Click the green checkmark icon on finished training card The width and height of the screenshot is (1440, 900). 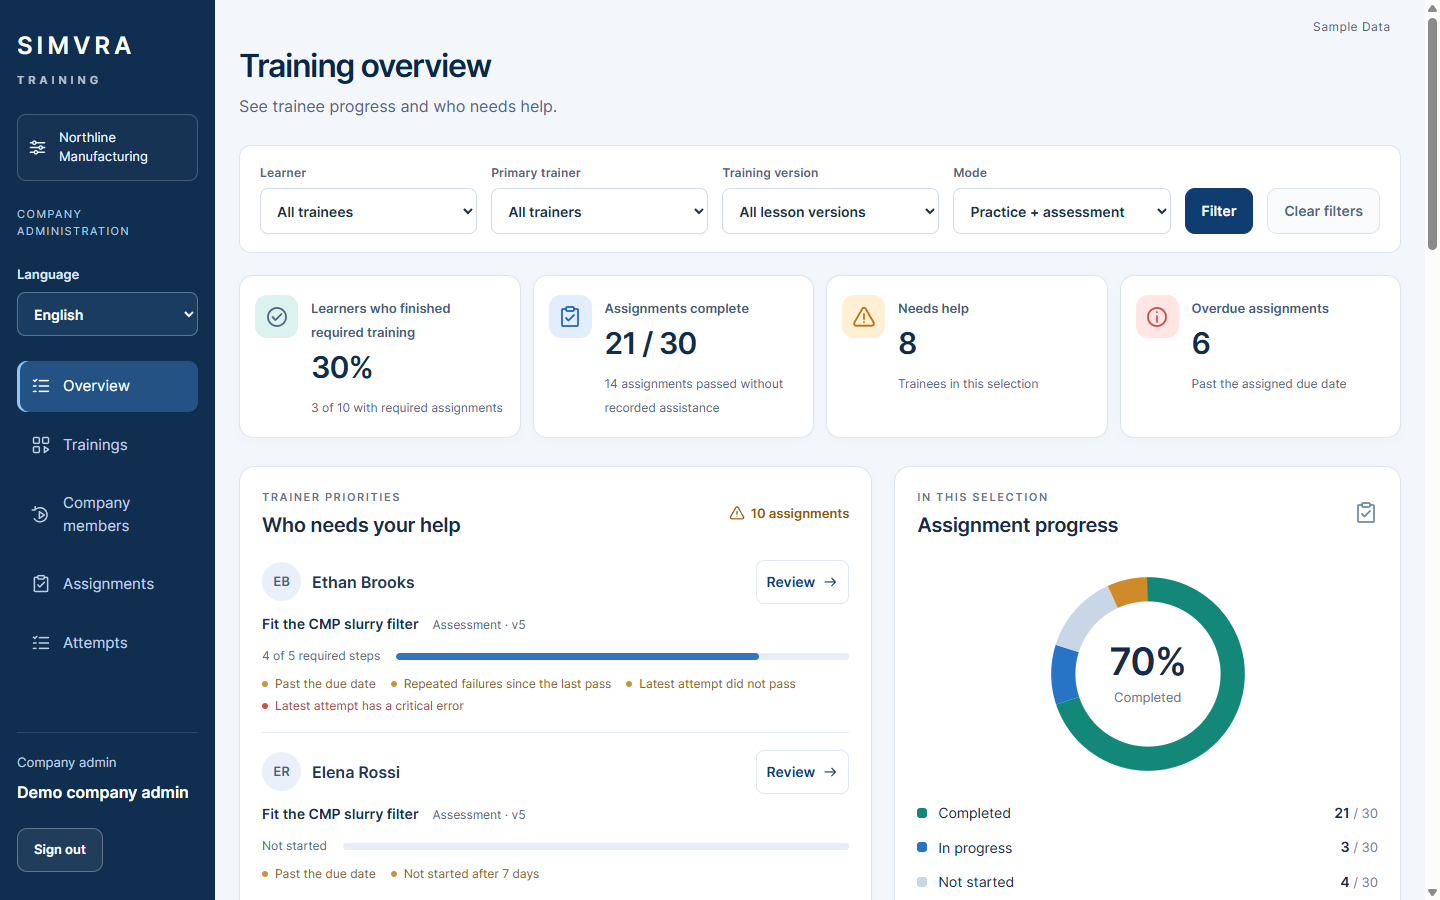coord(277,317)
